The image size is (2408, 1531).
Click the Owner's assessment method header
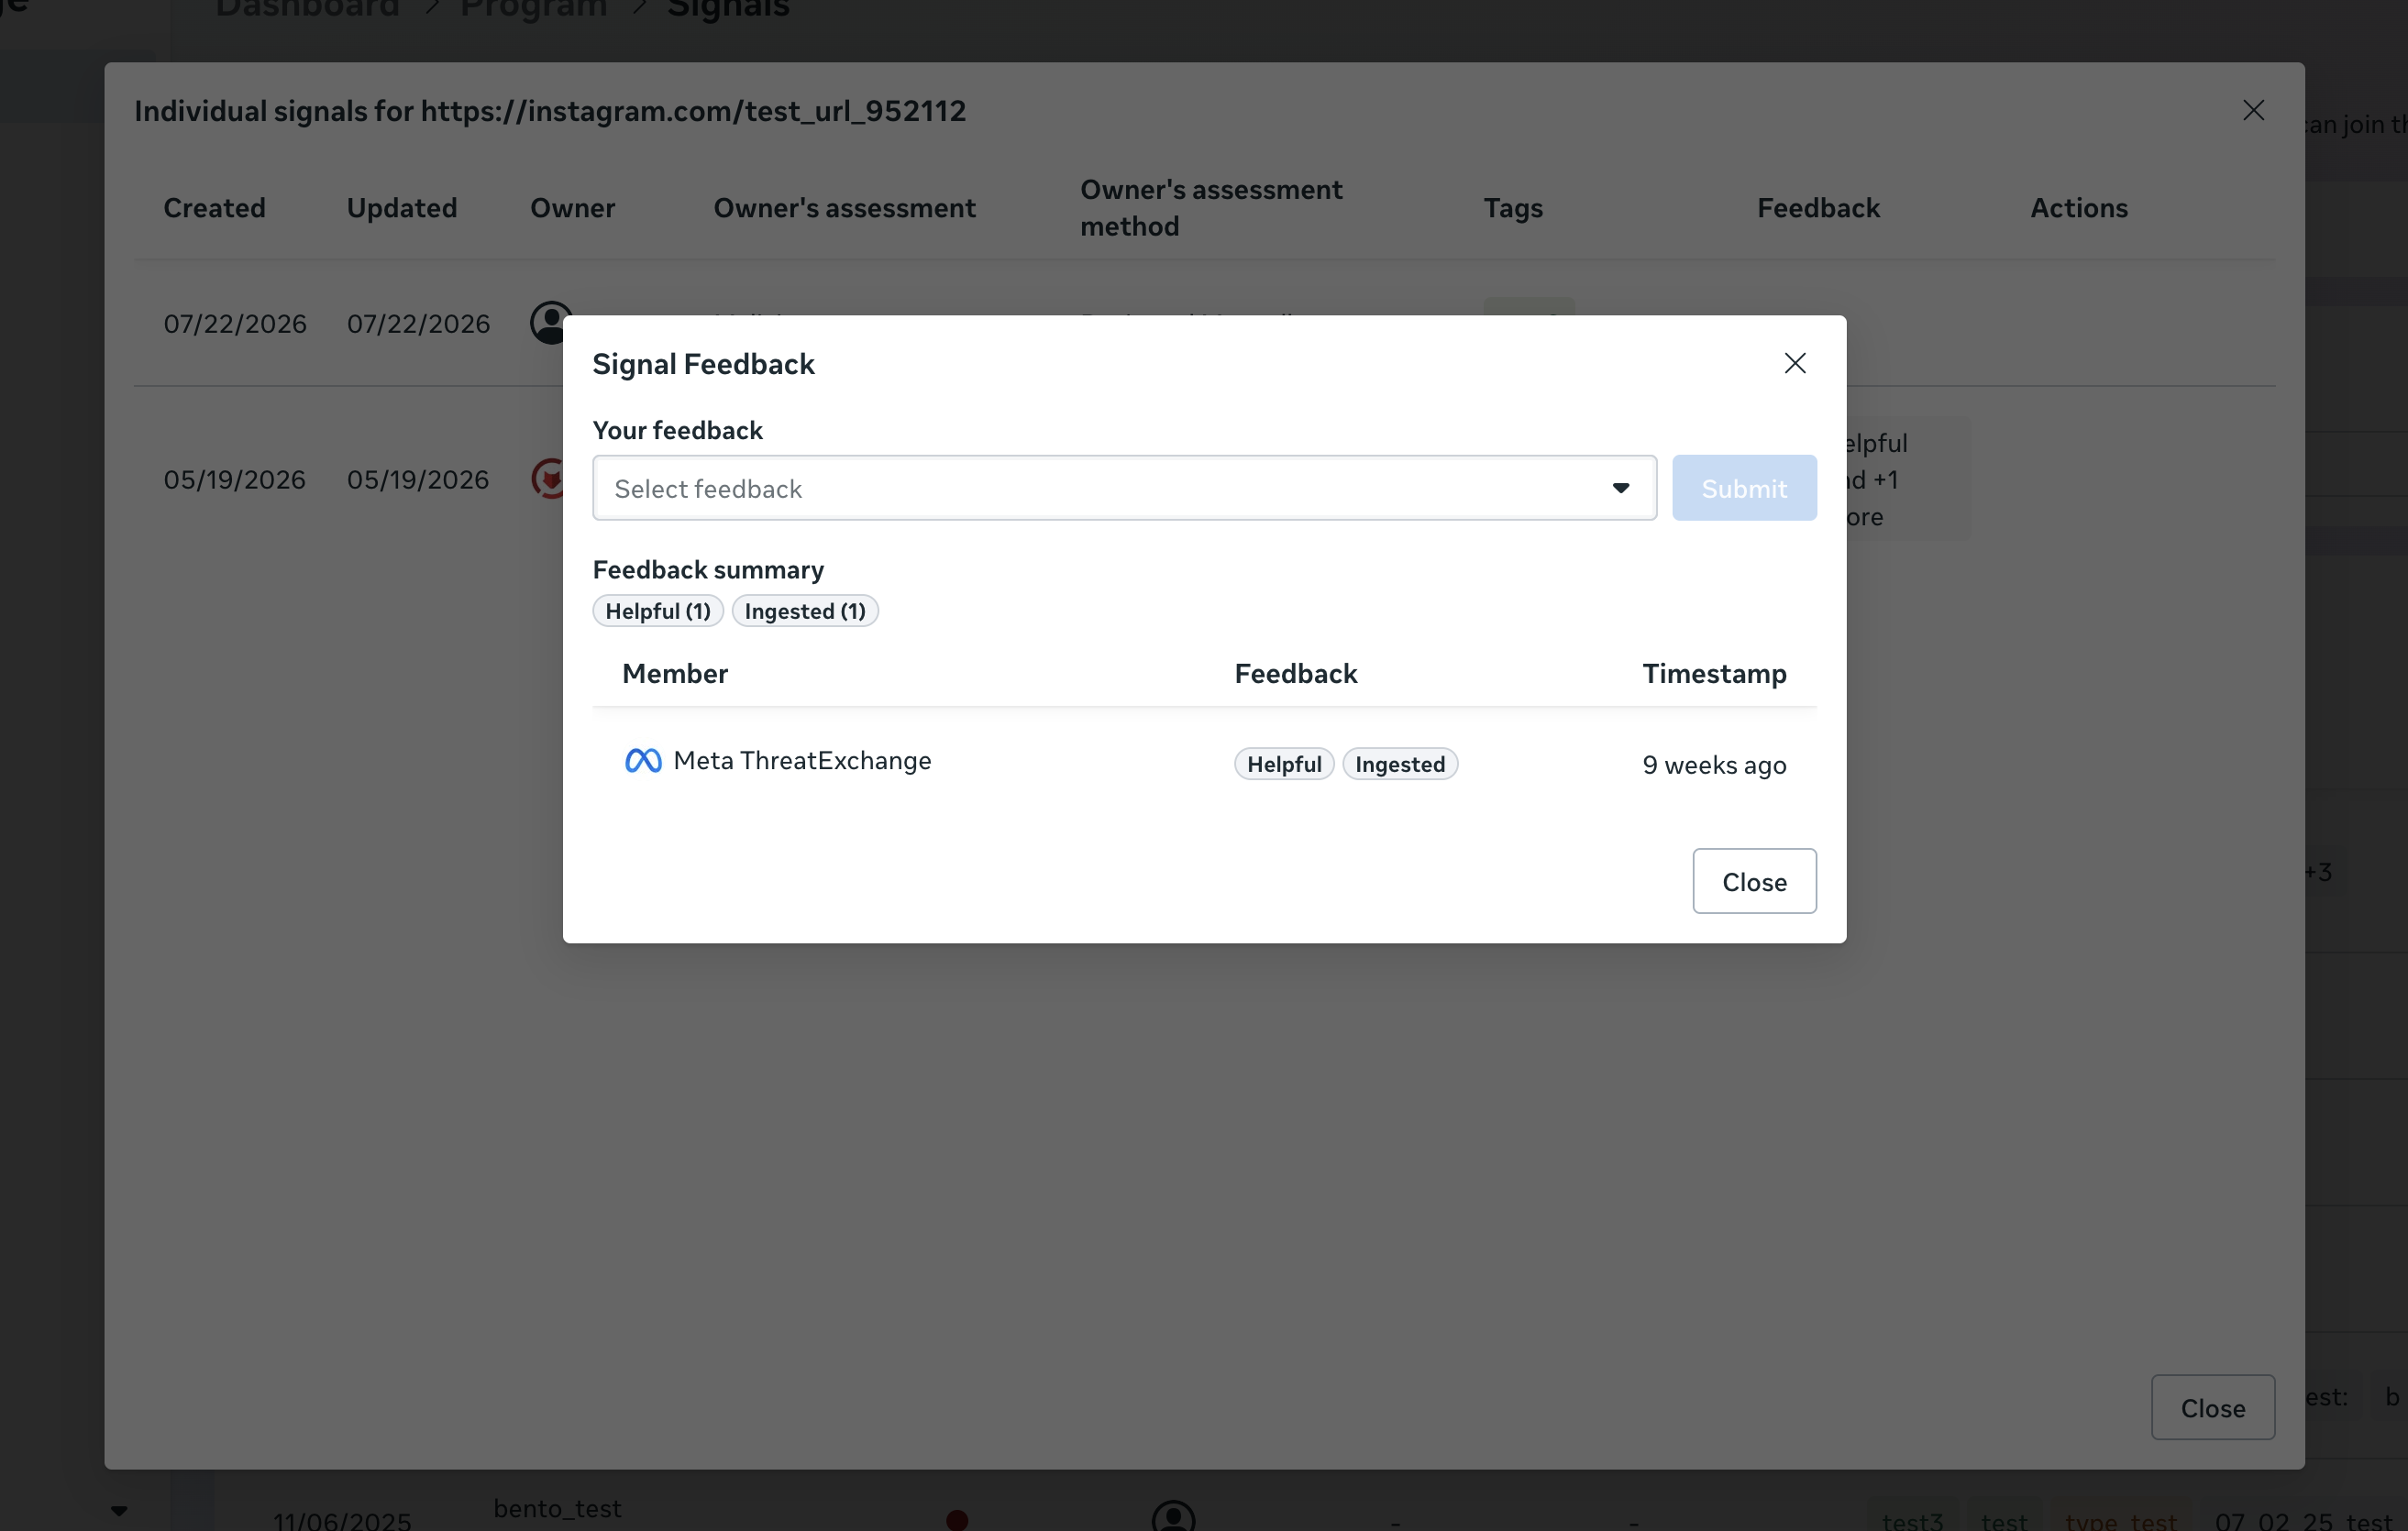(x=1211, y=208)
